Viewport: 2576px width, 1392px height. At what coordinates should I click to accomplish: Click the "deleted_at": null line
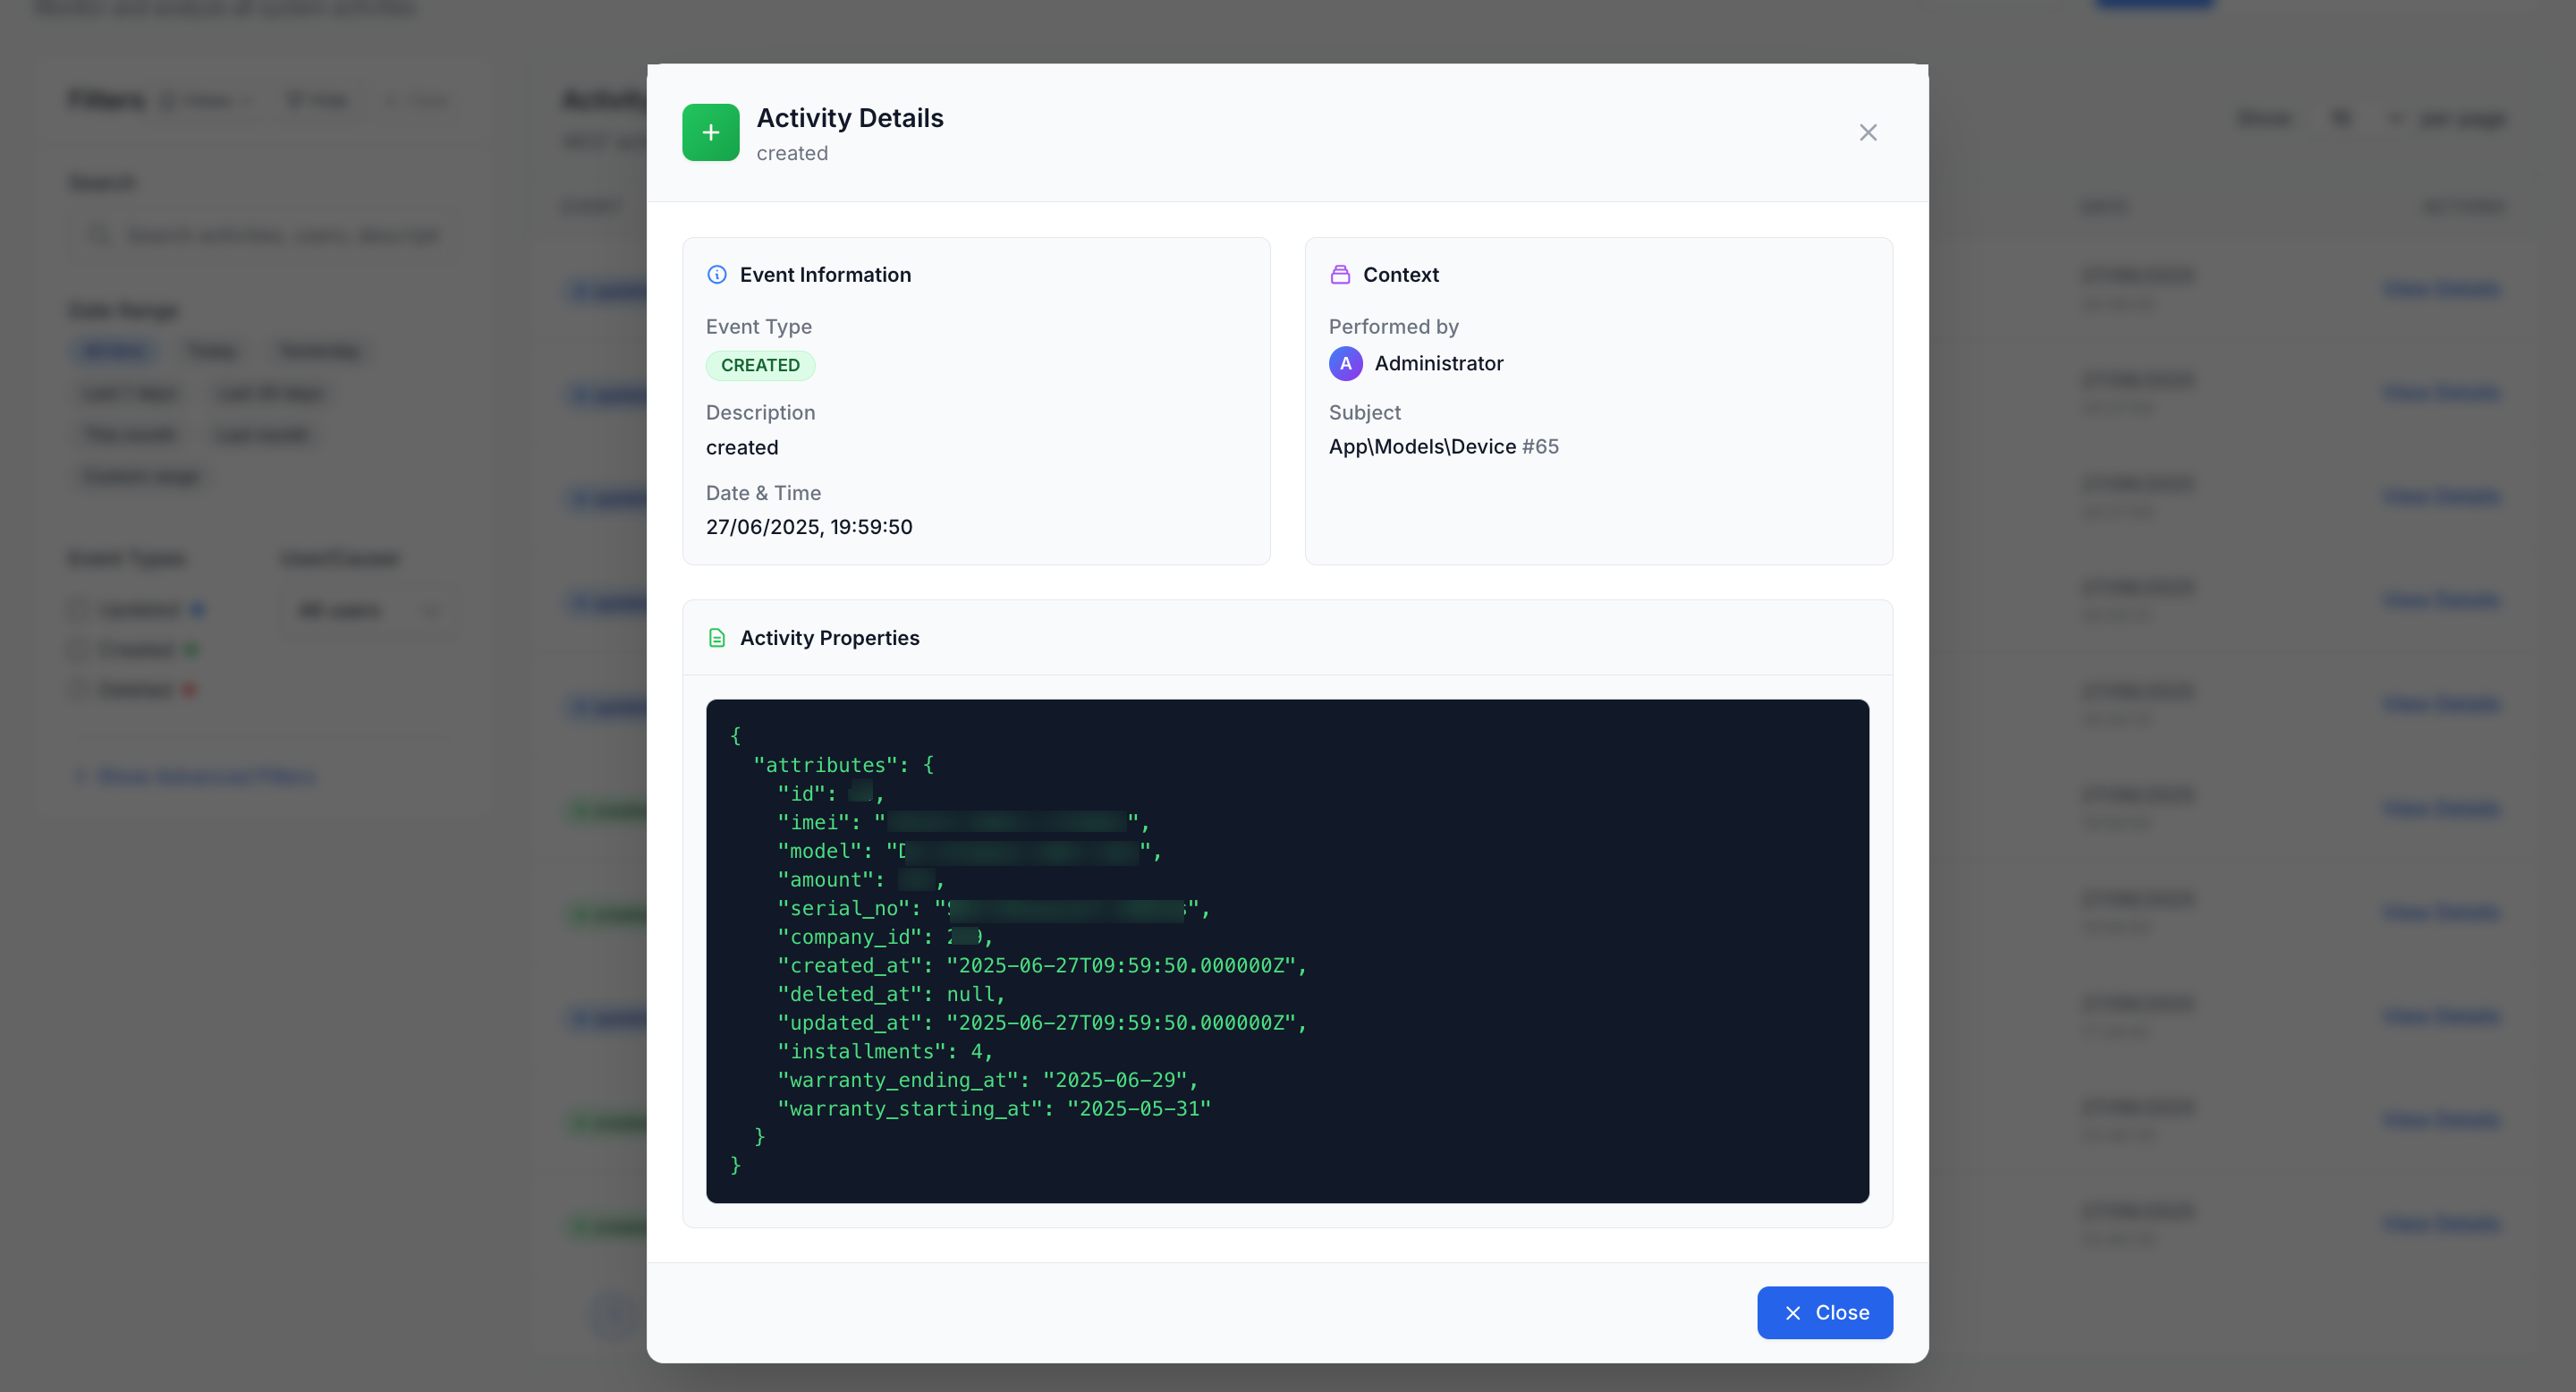pos(891,994)
